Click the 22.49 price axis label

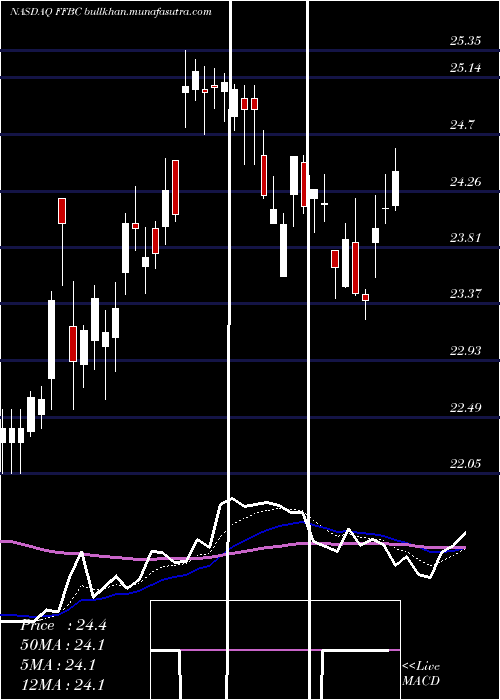tap(465, 407)
